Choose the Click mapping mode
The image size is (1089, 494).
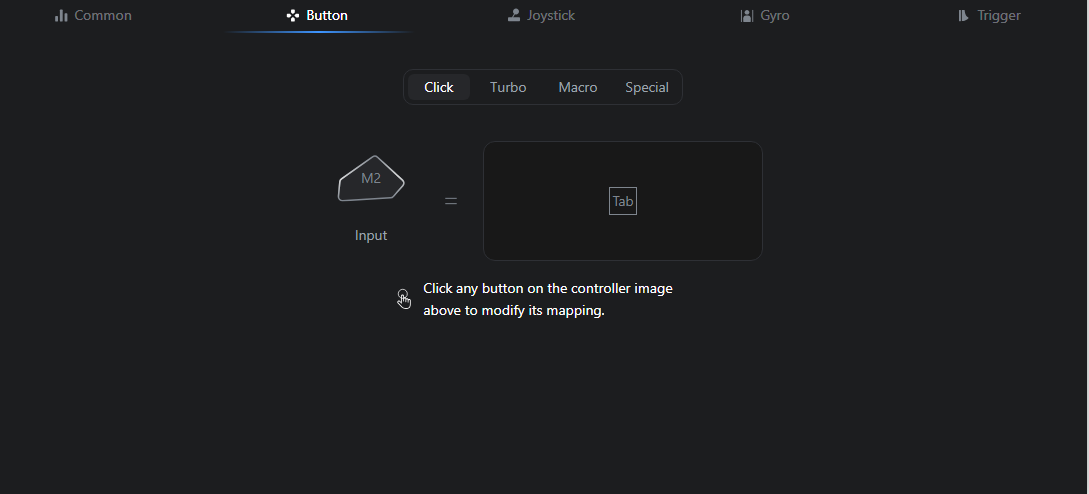pyautogui.click(x=439, y=87)
